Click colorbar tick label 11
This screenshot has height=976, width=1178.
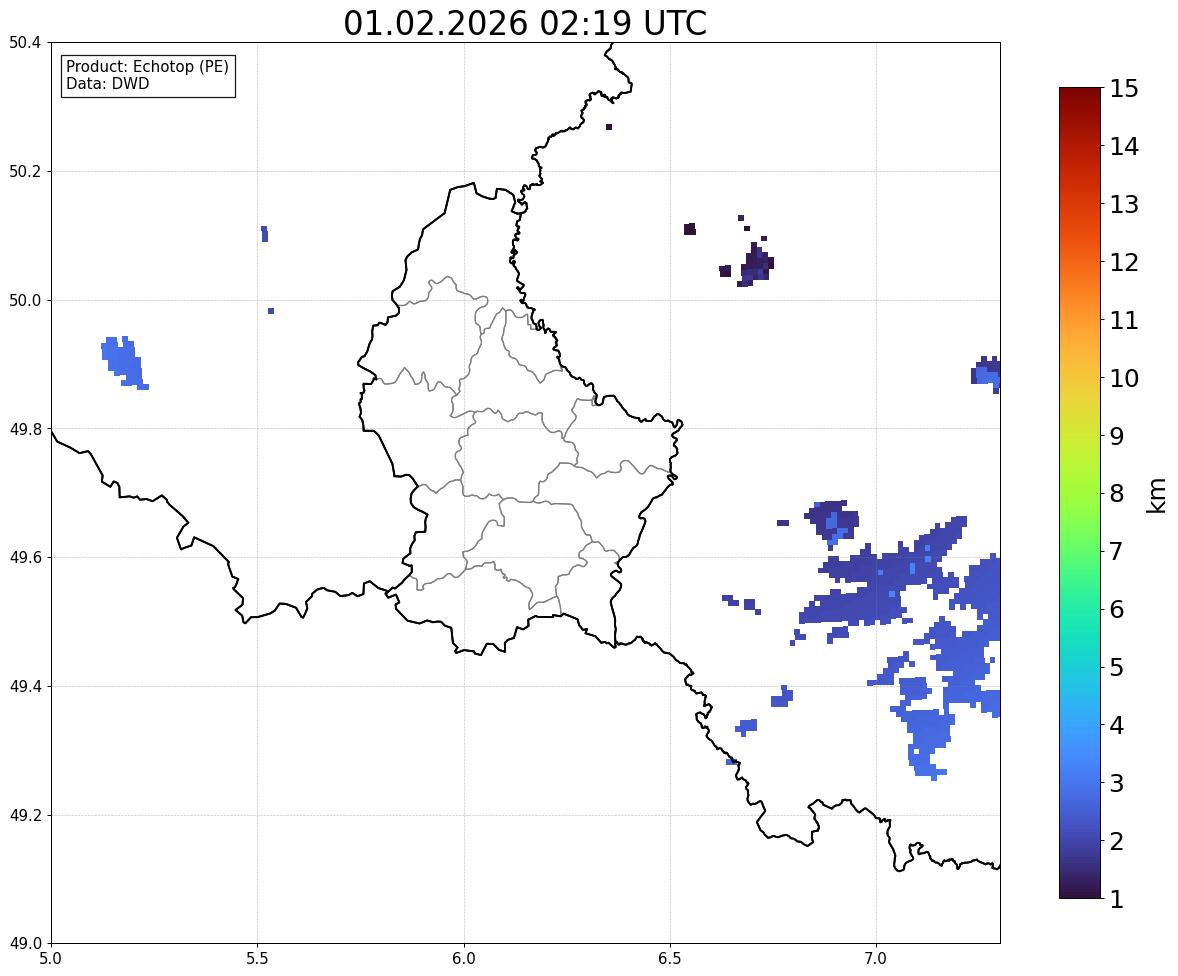[x=1124, y=320]
